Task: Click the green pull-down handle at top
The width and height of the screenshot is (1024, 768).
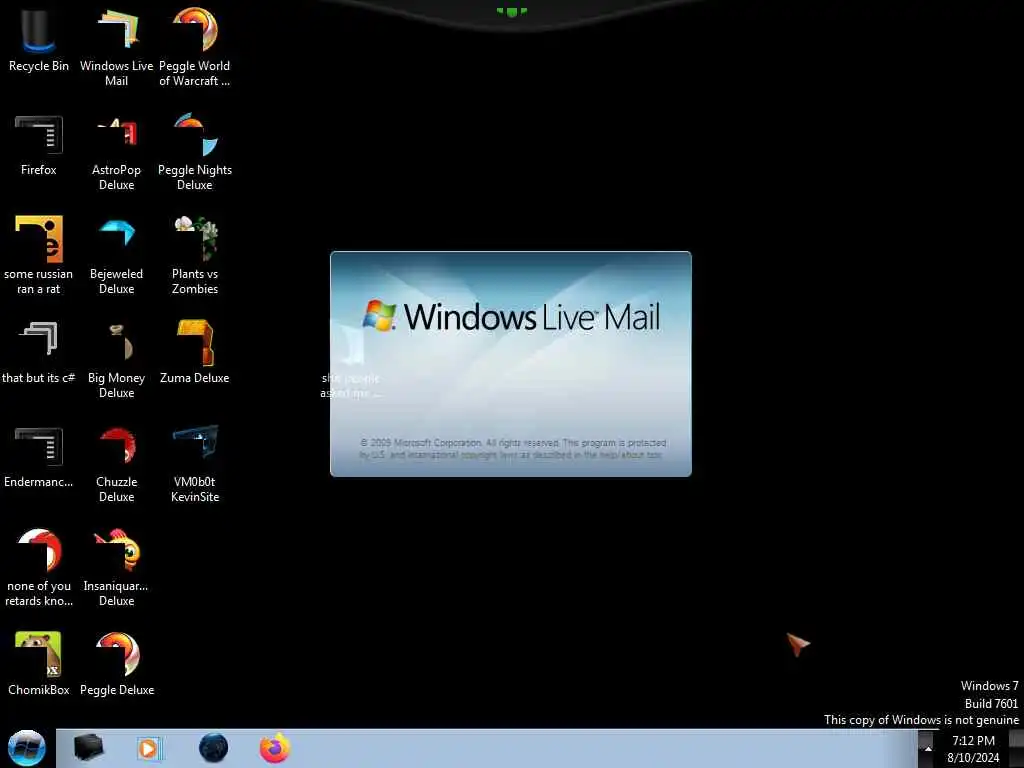Action: pyautogui.click(x=511, y=12)
